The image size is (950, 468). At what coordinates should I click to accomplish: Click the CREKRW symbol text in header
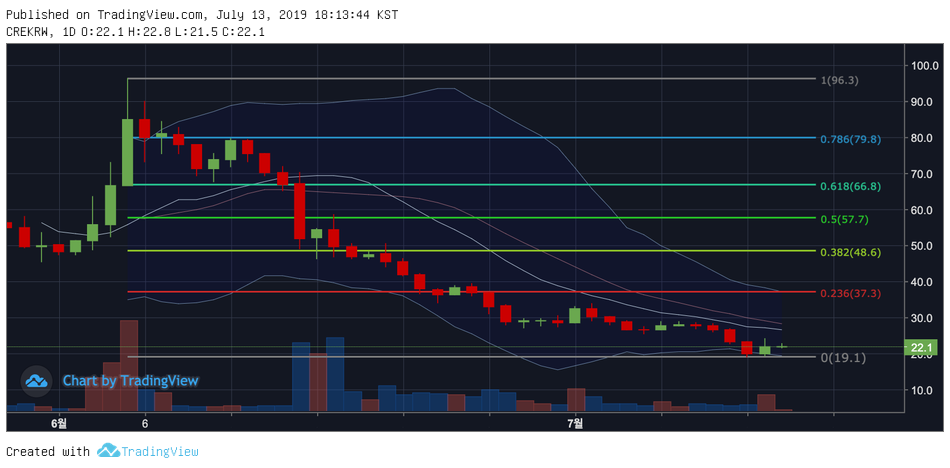pyautogui.click(x=30, y=32)
